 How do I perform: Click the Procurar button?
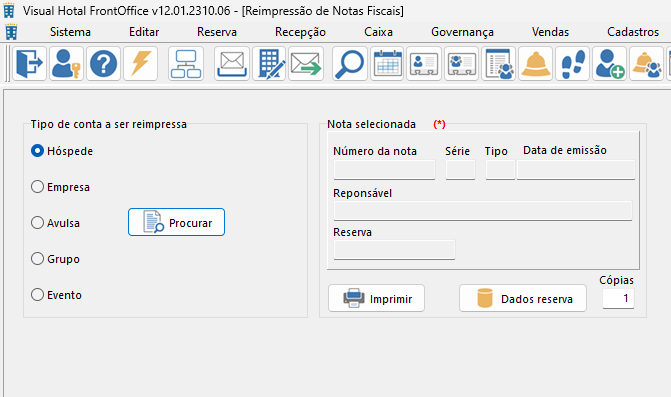click(x=176, y=222)
